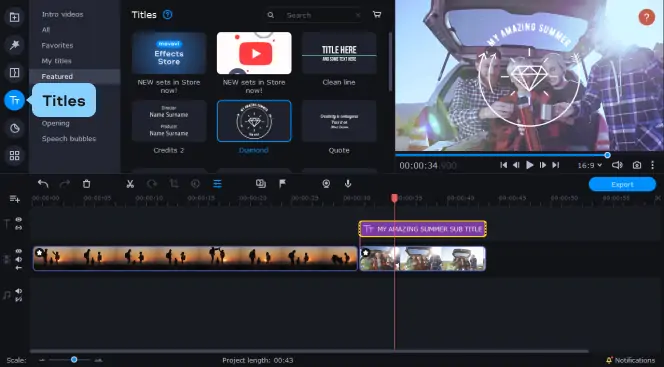Add a marker with flag icon

(282, 184)
